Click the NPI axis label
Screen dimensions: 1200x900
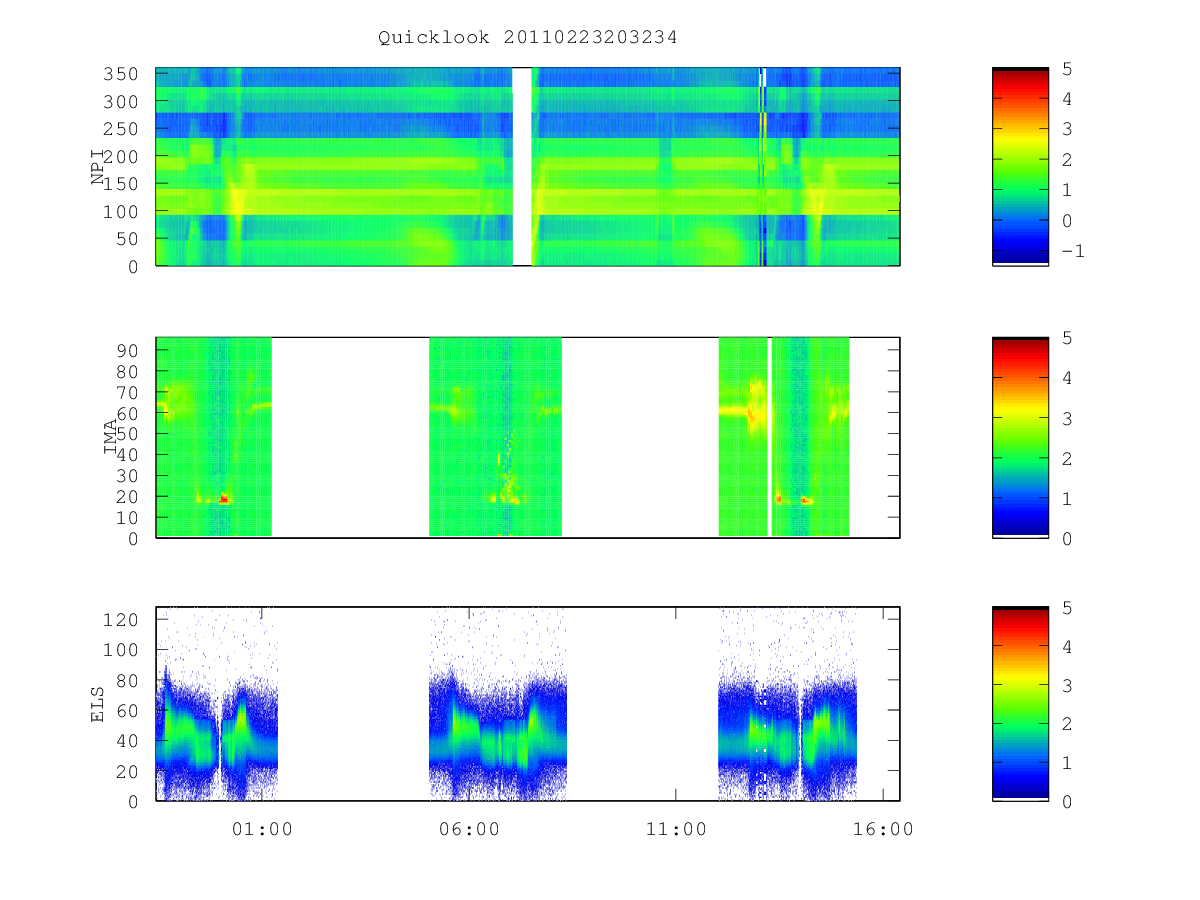coord(98,167)
